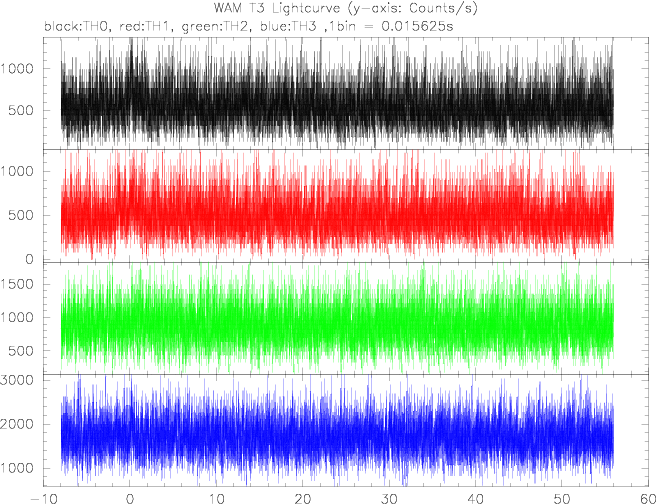Click x-axis label 30
This screenshot has width=657, height=504.
[389, 499]
